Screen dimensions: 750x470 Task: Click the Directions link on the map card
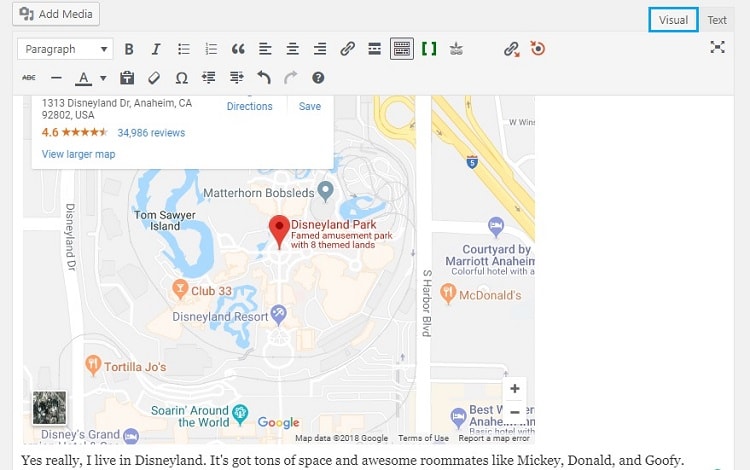tap(249, 106)
